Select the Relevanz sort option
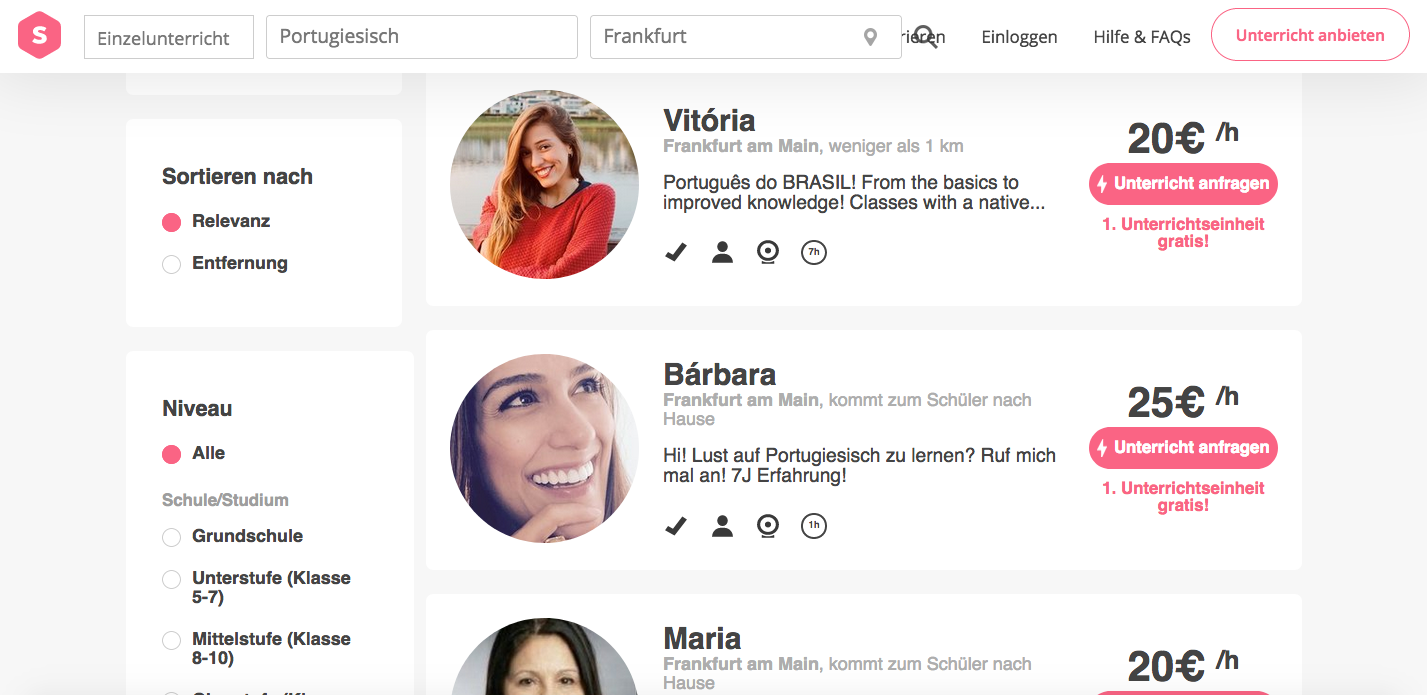This screenshot has width=1427, height=695. pos(172,222)
